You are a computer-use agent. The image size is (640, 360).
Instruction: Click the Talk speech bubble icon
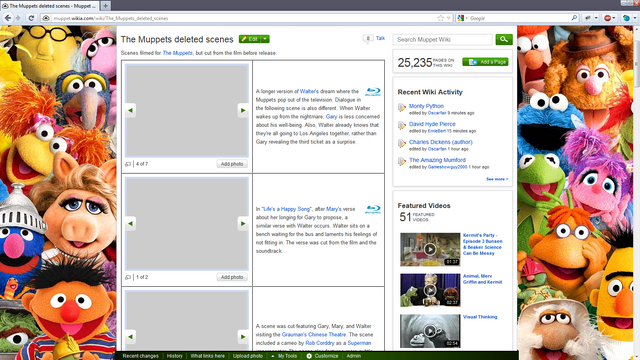(x=368, y=39)
